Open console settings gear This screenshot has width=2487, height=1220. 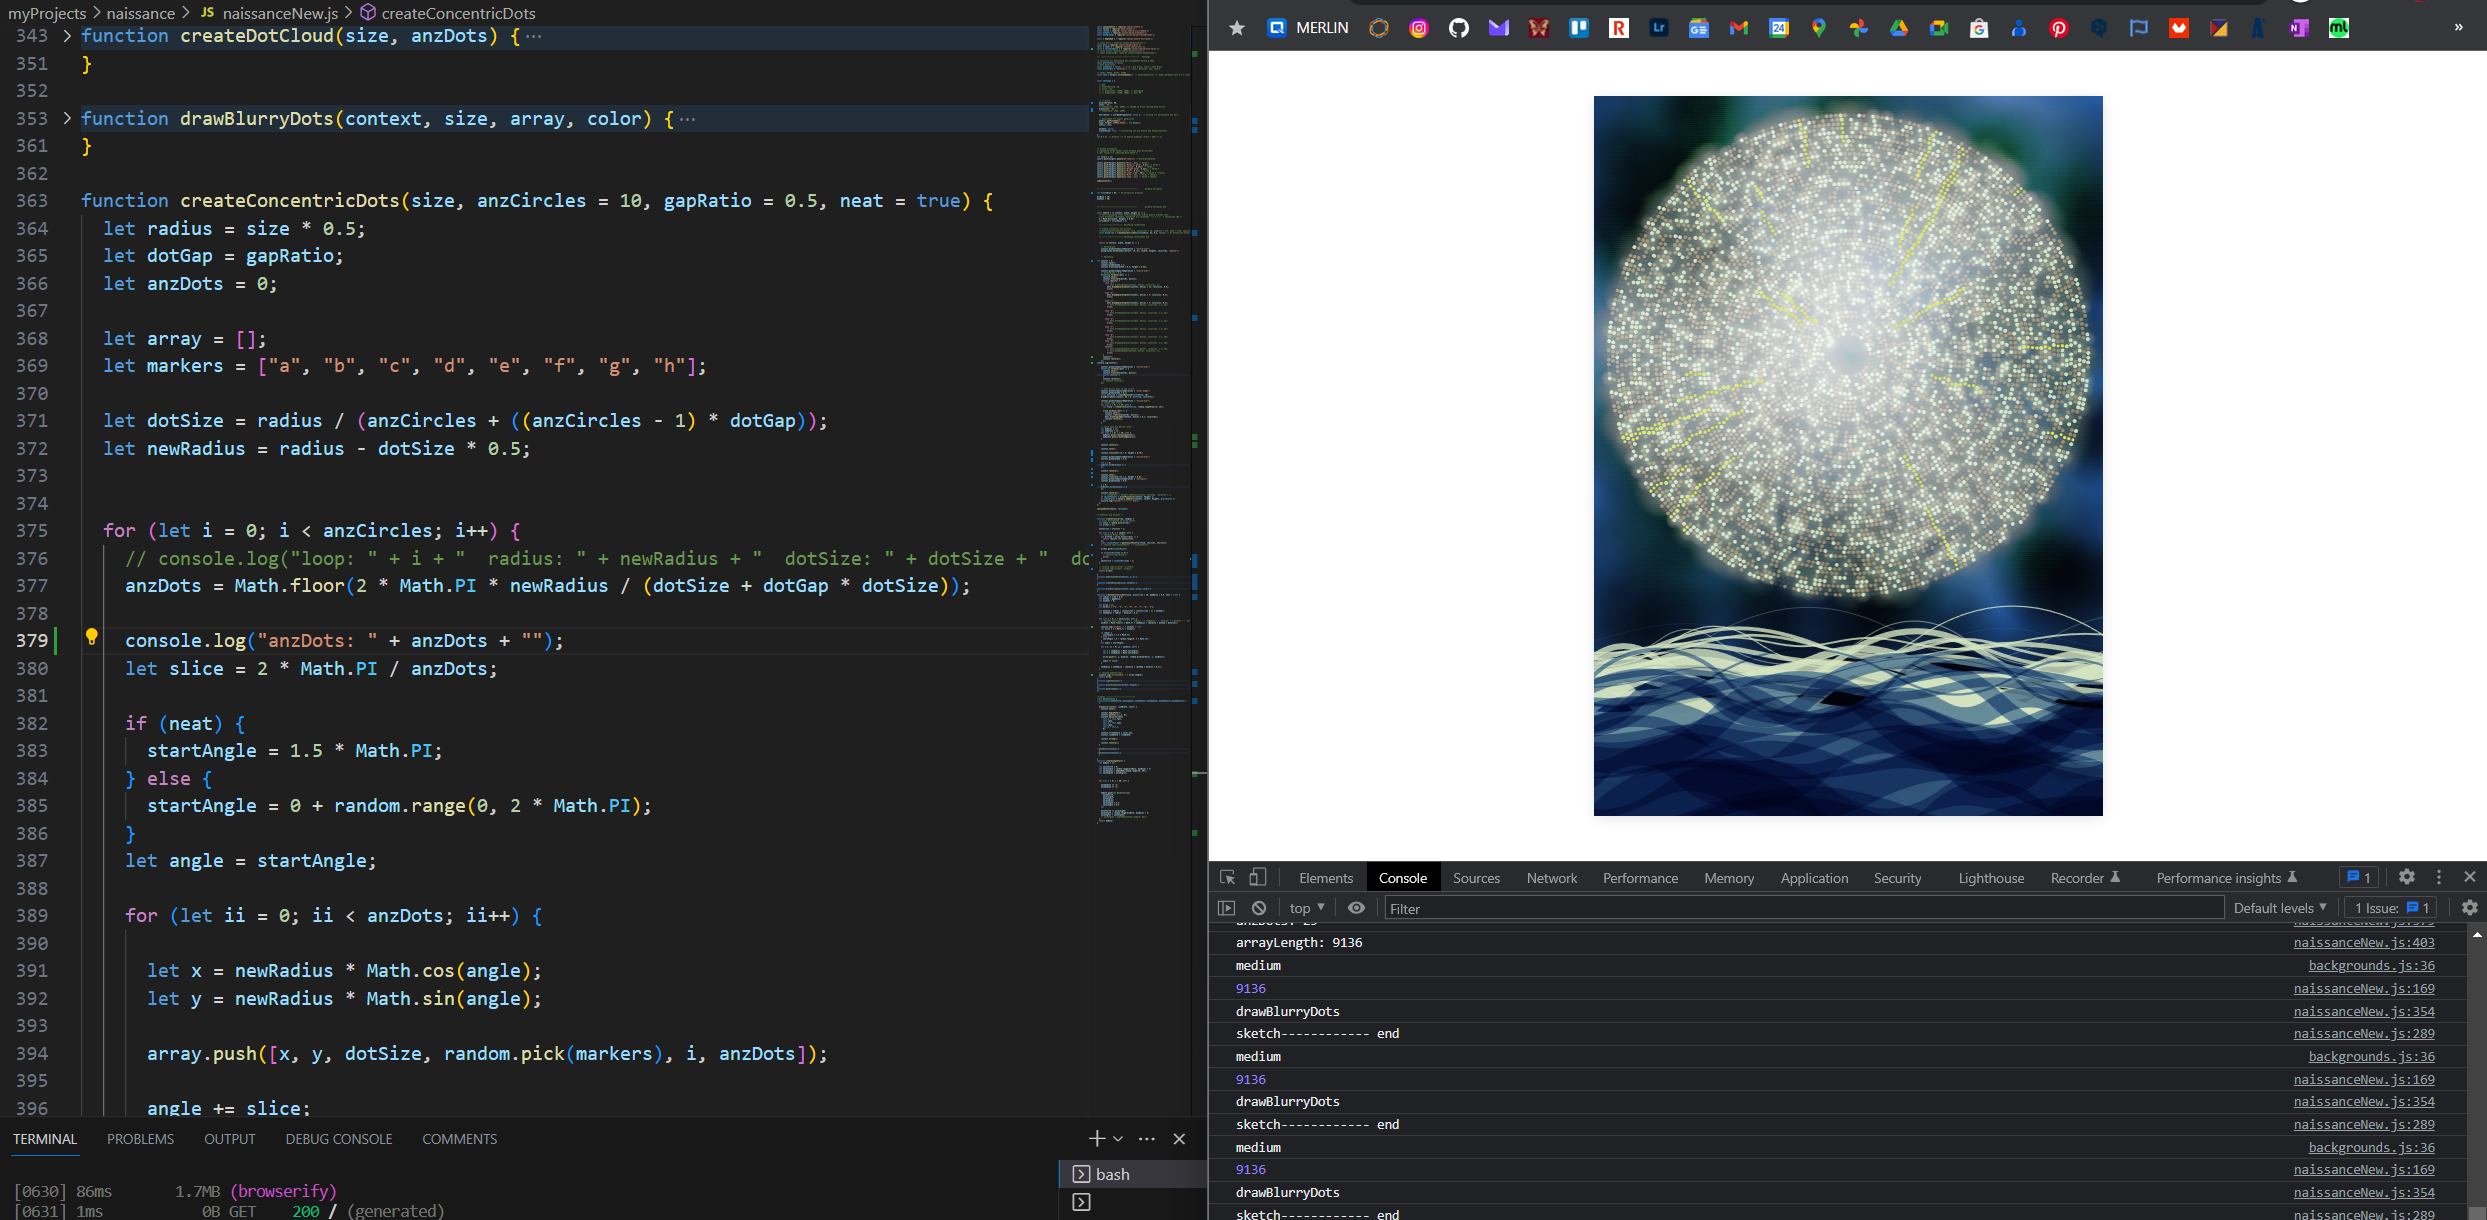2469,908
